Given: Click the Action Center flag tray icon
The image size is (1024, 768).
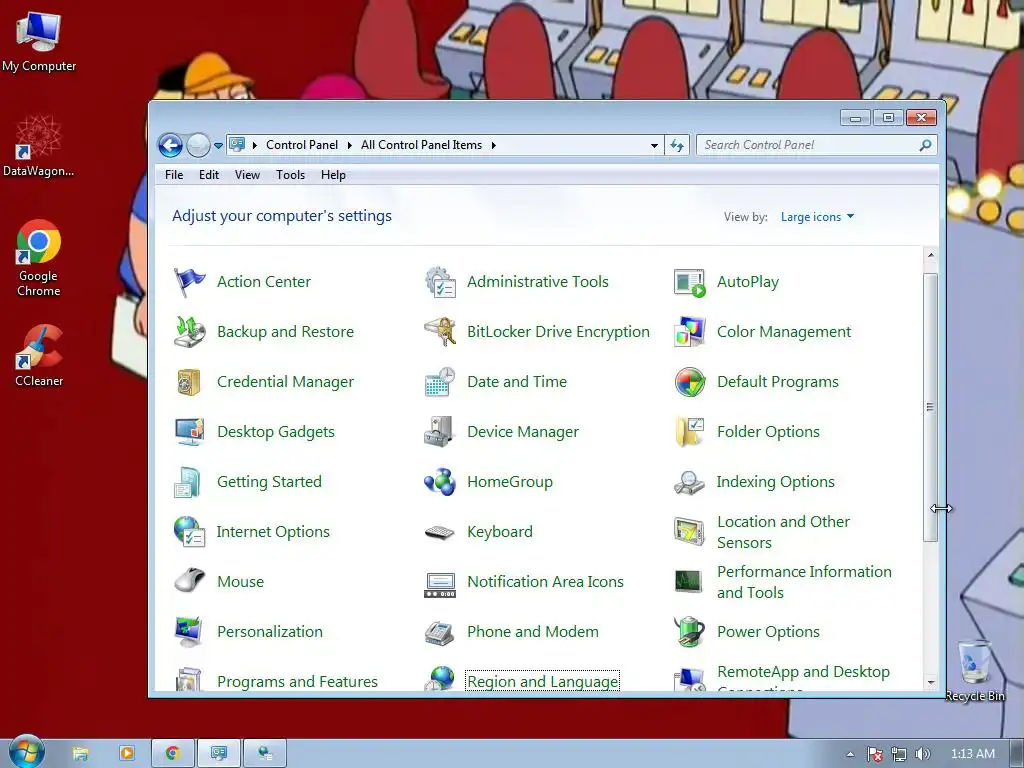Looking at the screenshot, I should coord(874,754).
